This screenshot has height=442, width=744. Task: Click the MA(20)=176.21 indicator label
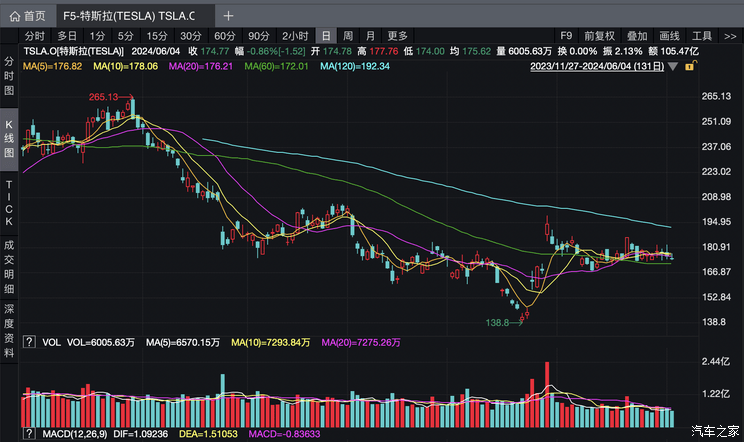pos(201,66)
